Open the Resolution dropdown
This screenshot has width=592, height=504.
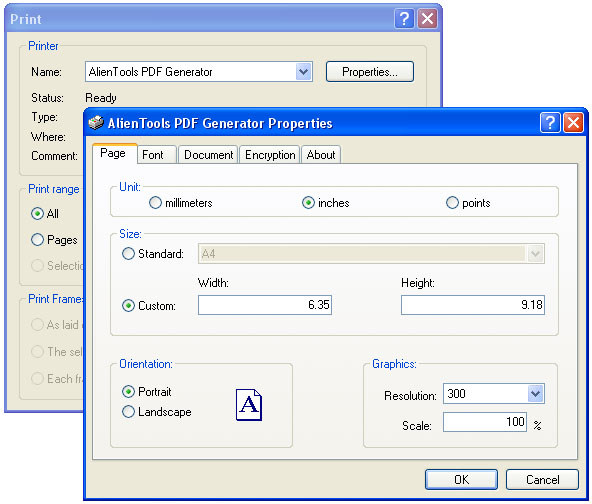535,394
